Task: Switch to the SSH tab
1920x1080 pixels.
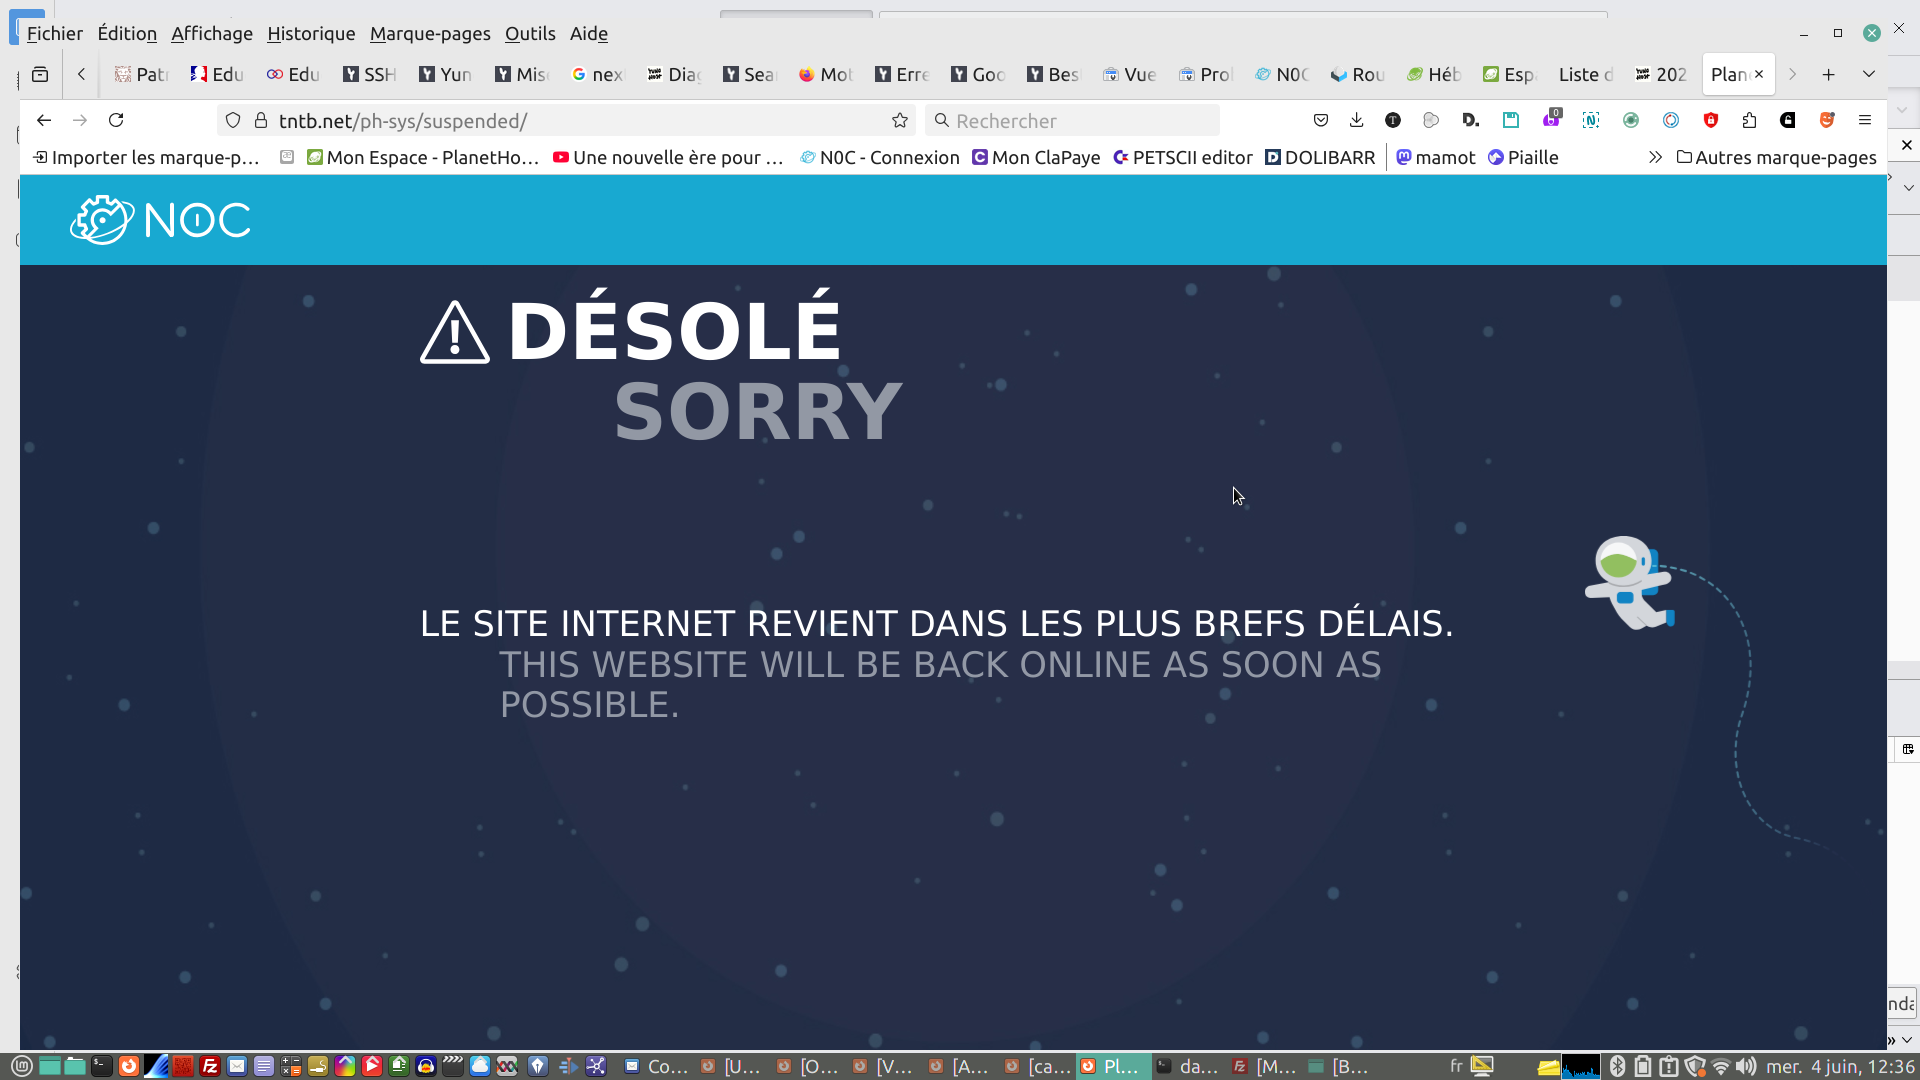Action: [x=370, y=74]
